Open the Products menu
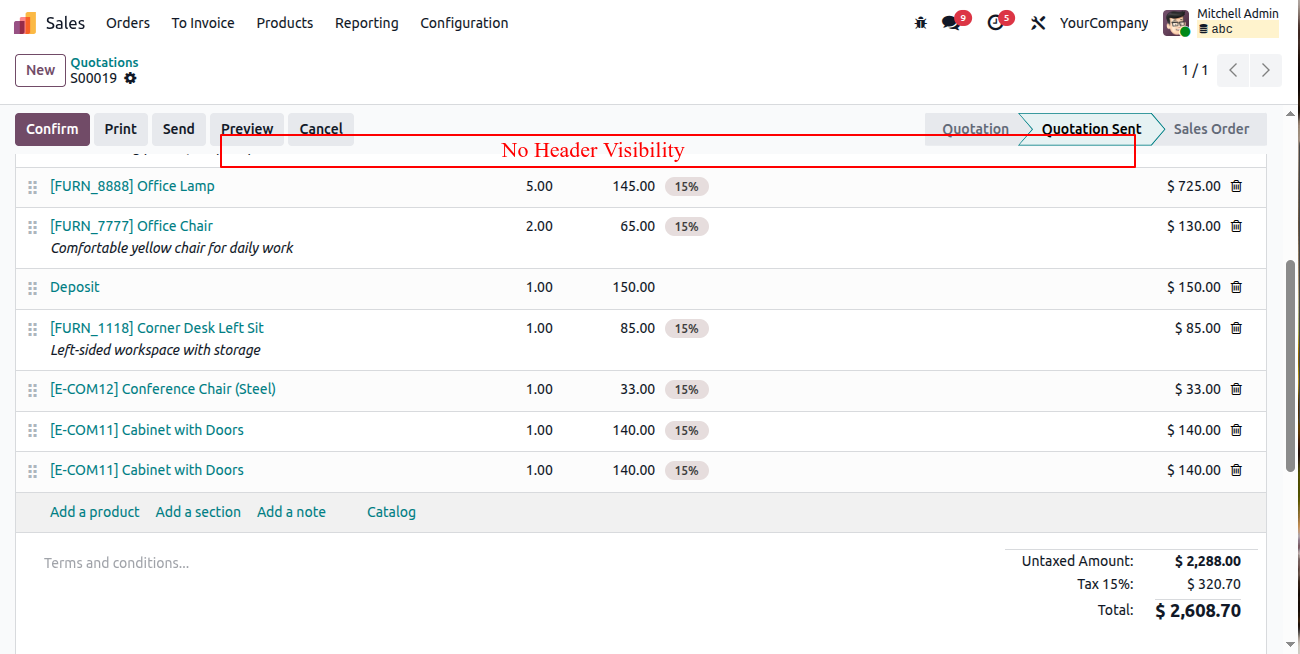The image size is (1300, 654). pos(285,22)
